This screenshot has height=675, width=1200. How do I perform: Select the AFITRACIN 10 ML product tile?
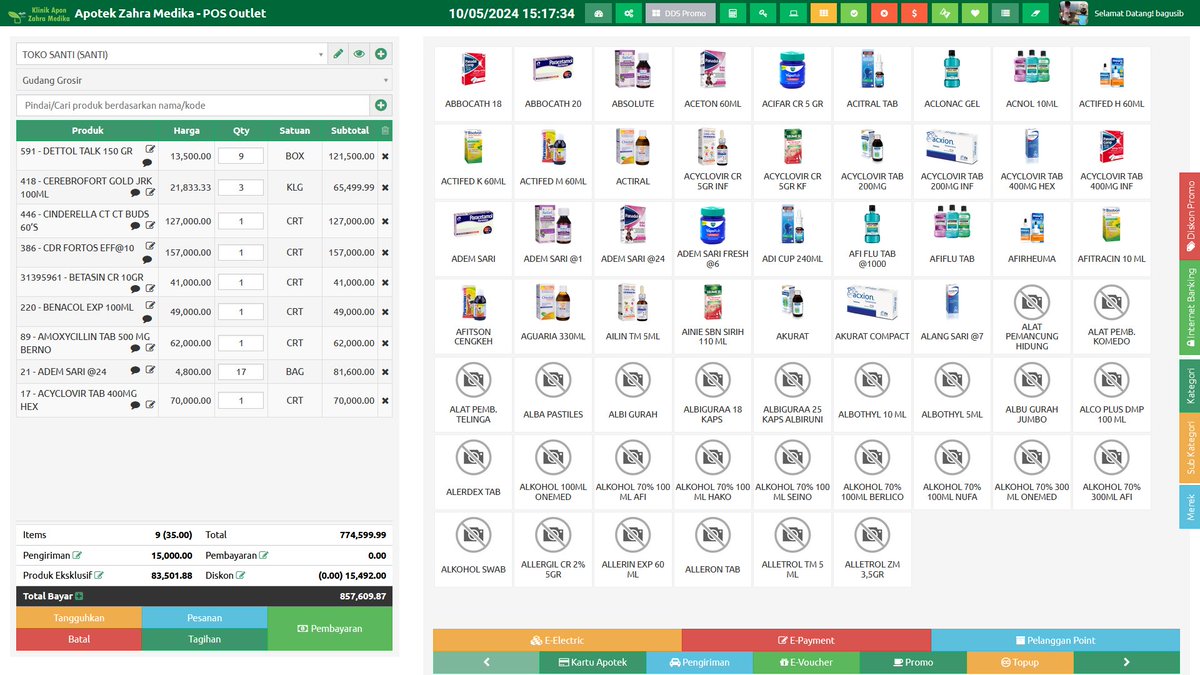(1111, 237)
